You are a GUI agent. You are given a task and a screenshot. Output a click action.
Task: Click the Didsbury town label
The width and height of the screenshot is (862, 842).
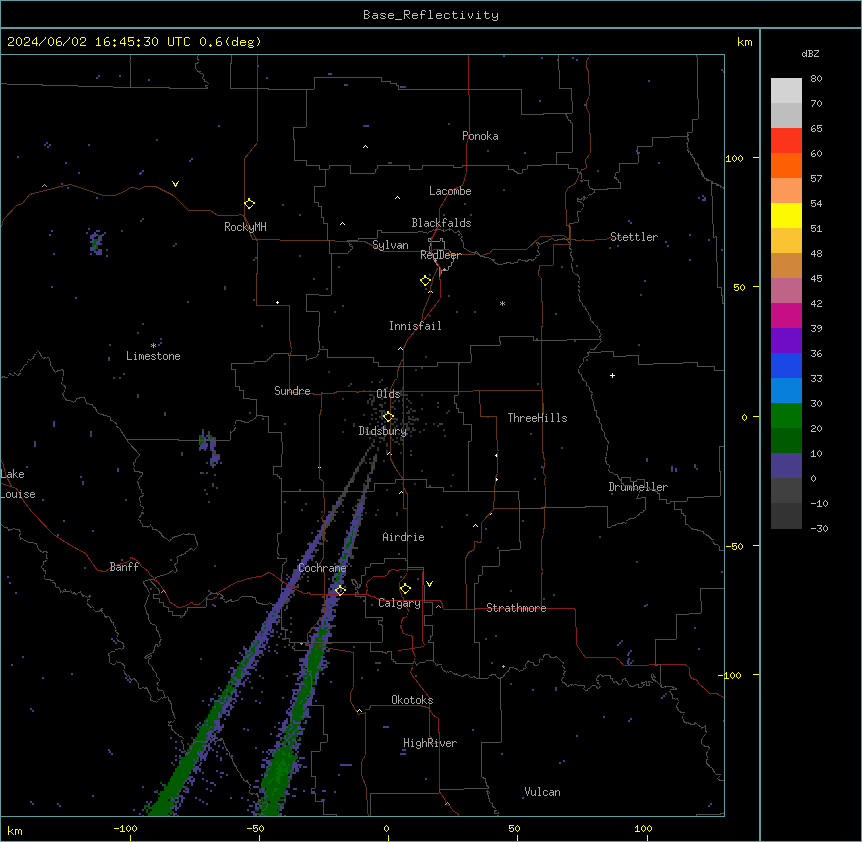tap(383, 431)
